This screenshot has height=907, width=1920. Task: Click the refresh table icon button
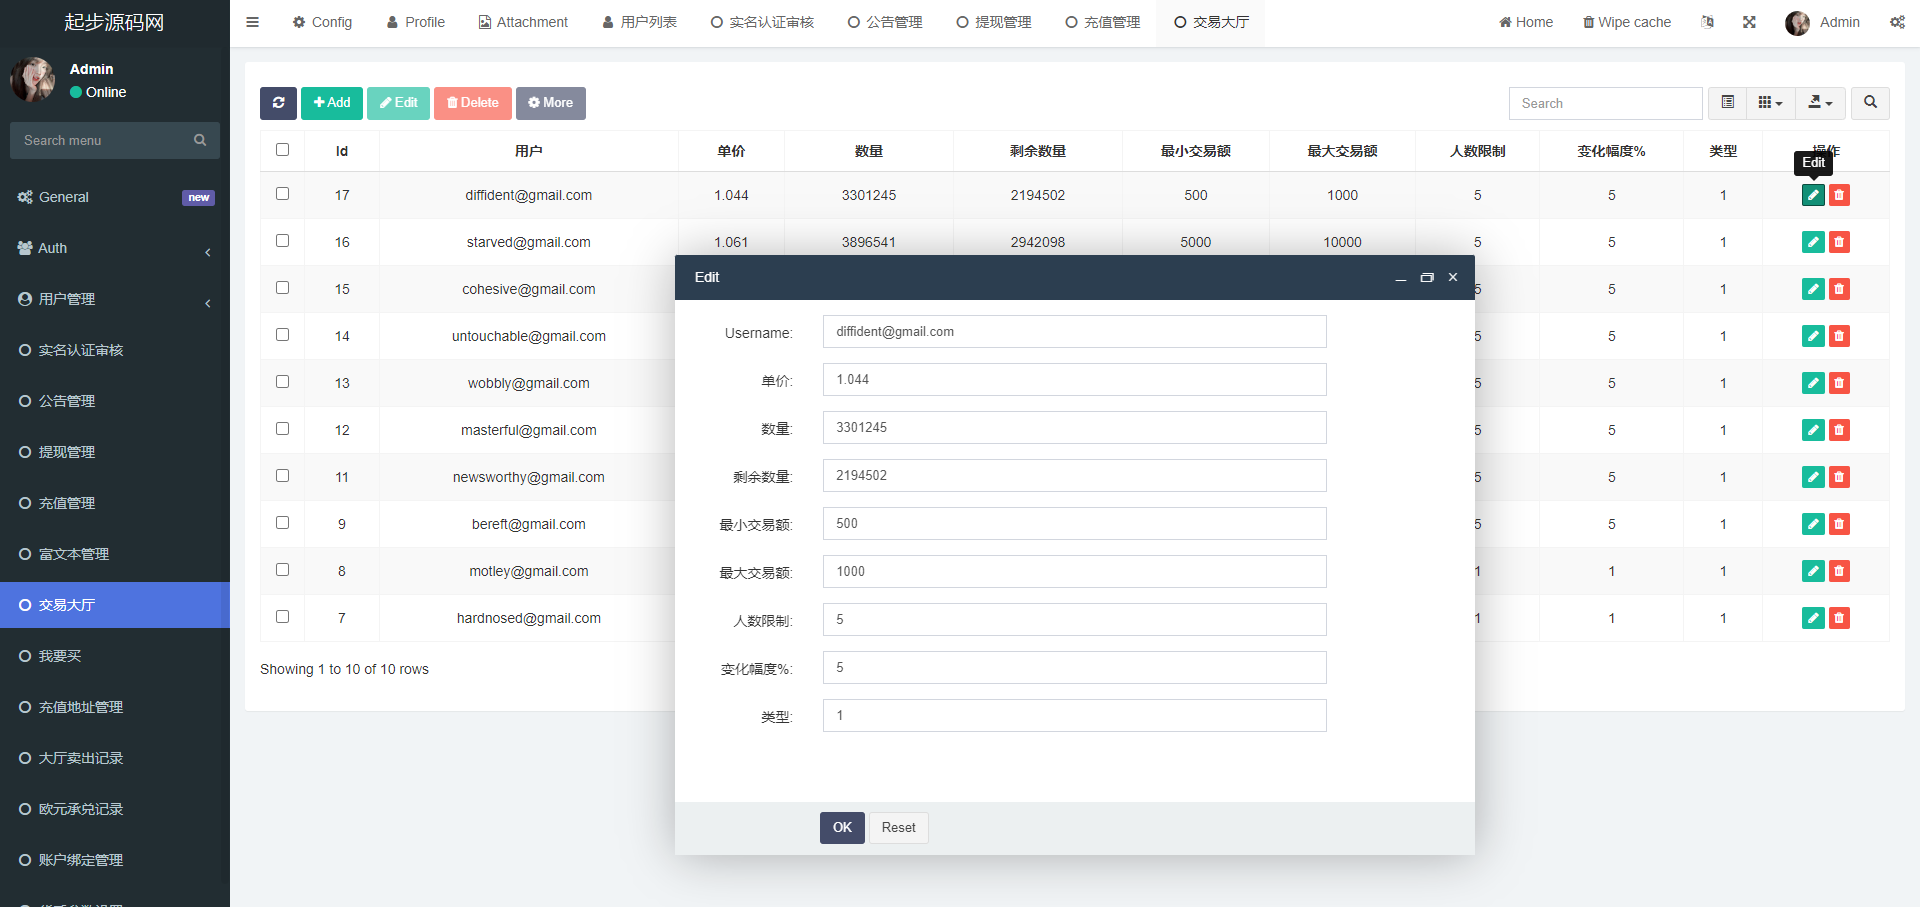tap(278, 103)
